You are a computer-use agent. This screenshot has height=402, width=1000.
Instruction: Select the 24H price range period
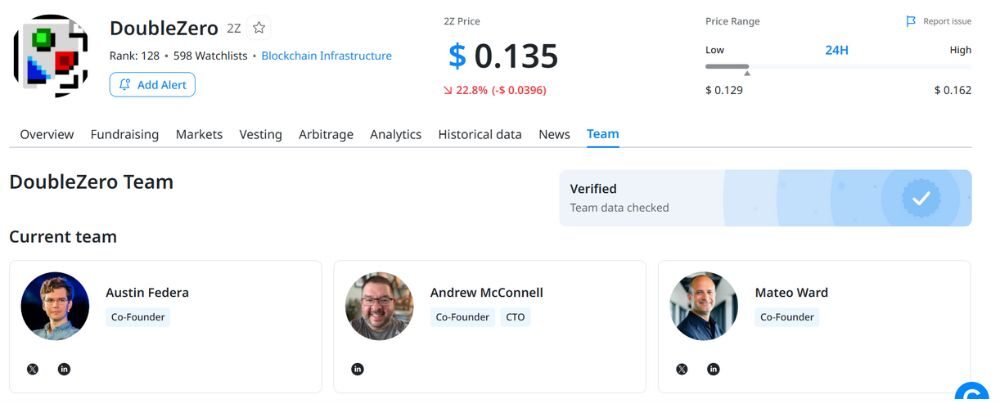[836, 50]
